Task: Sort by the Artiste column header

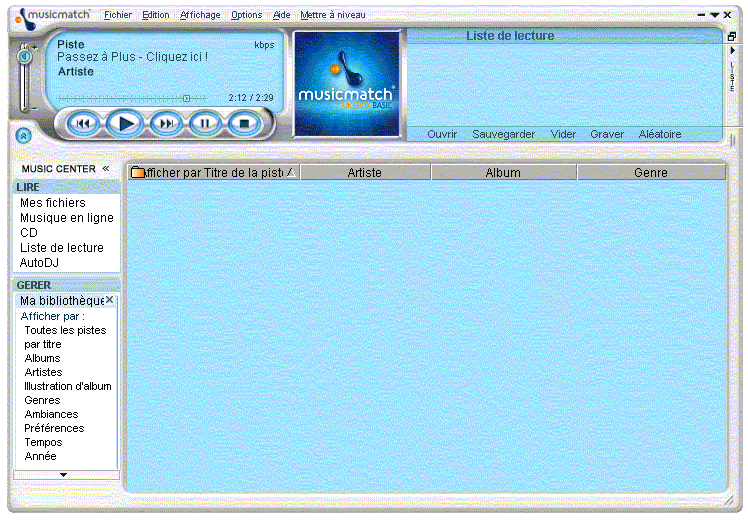Action: pyautogui.click(x=365, y=172)
